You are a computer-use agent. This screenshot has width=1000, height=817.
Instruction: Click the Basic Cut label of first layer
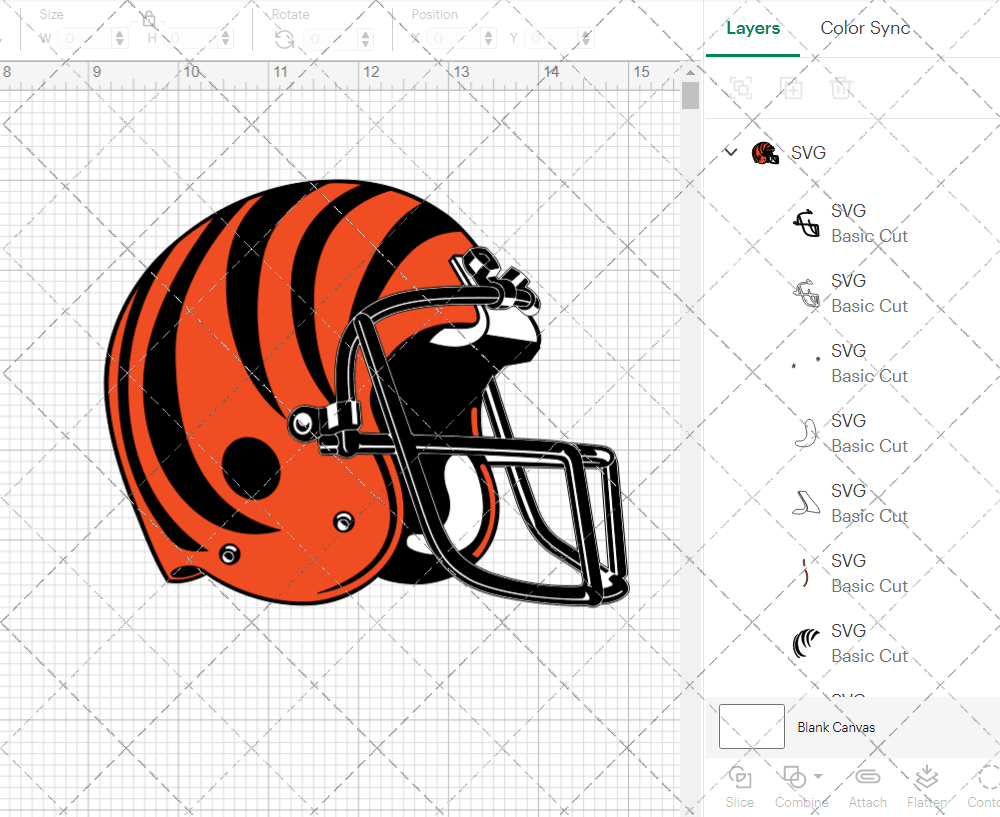pos(869,236)
